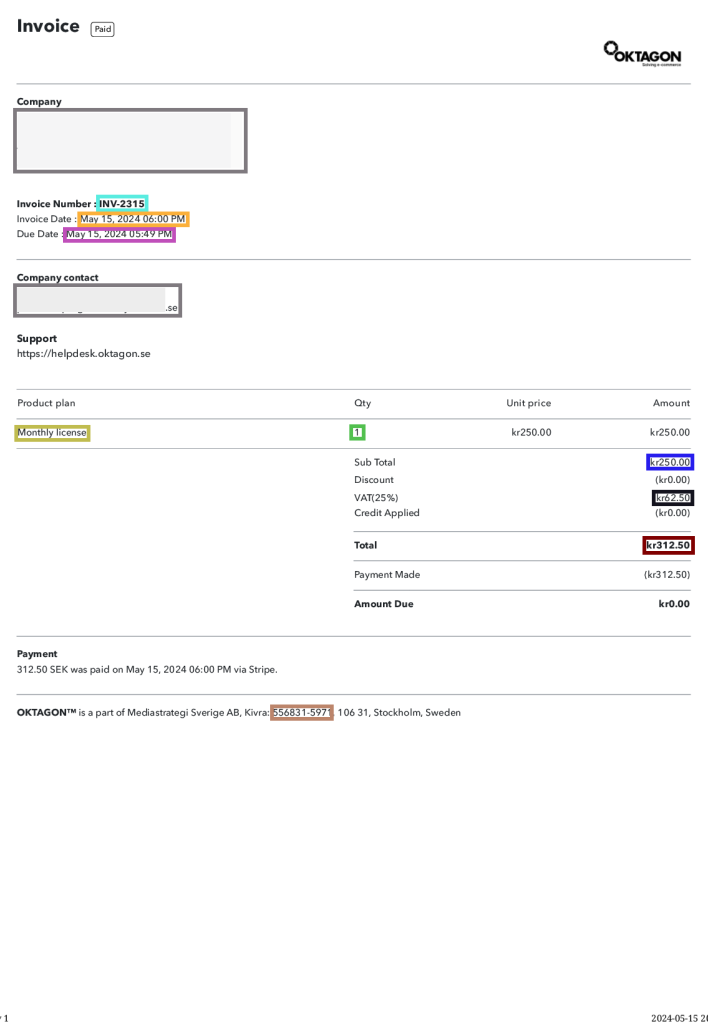Click the OKTAGON logo
708x1024 pixels.
coord(643,54)
